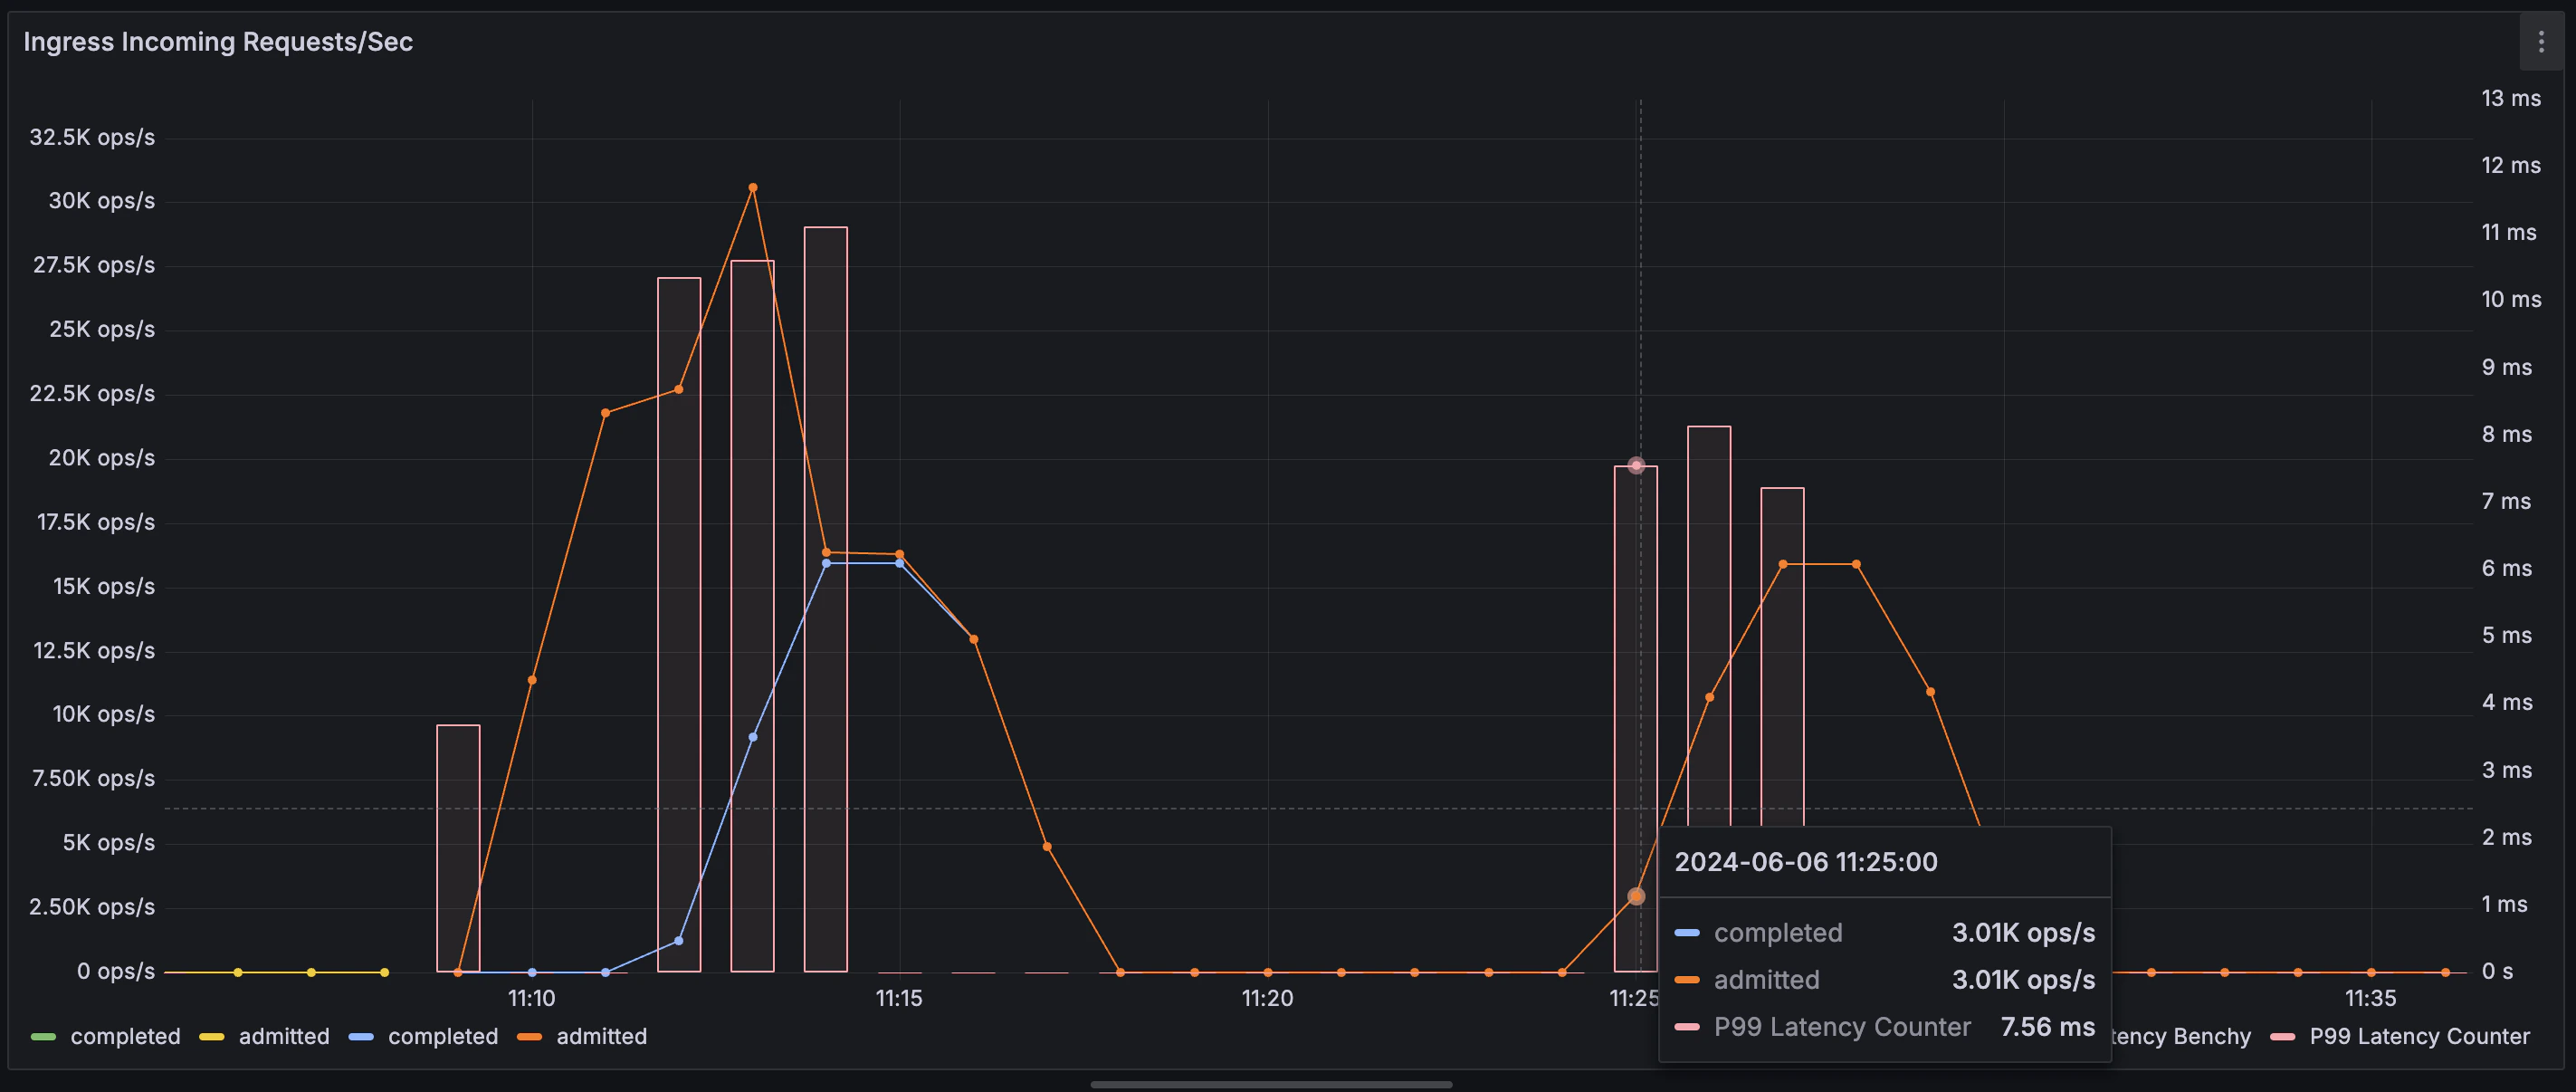Click the Ingress Incoming Requests/Sec panel title

(218, 42)
